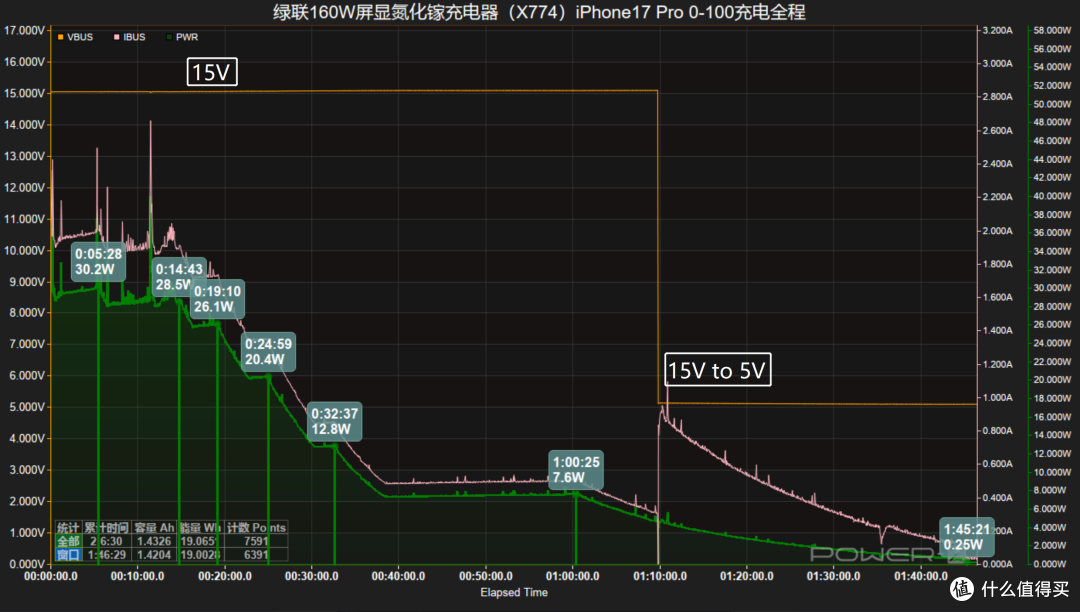Click the 58.000W power axis label
The width and height of the screenshot is (1080, 612).
[1052, 30]
